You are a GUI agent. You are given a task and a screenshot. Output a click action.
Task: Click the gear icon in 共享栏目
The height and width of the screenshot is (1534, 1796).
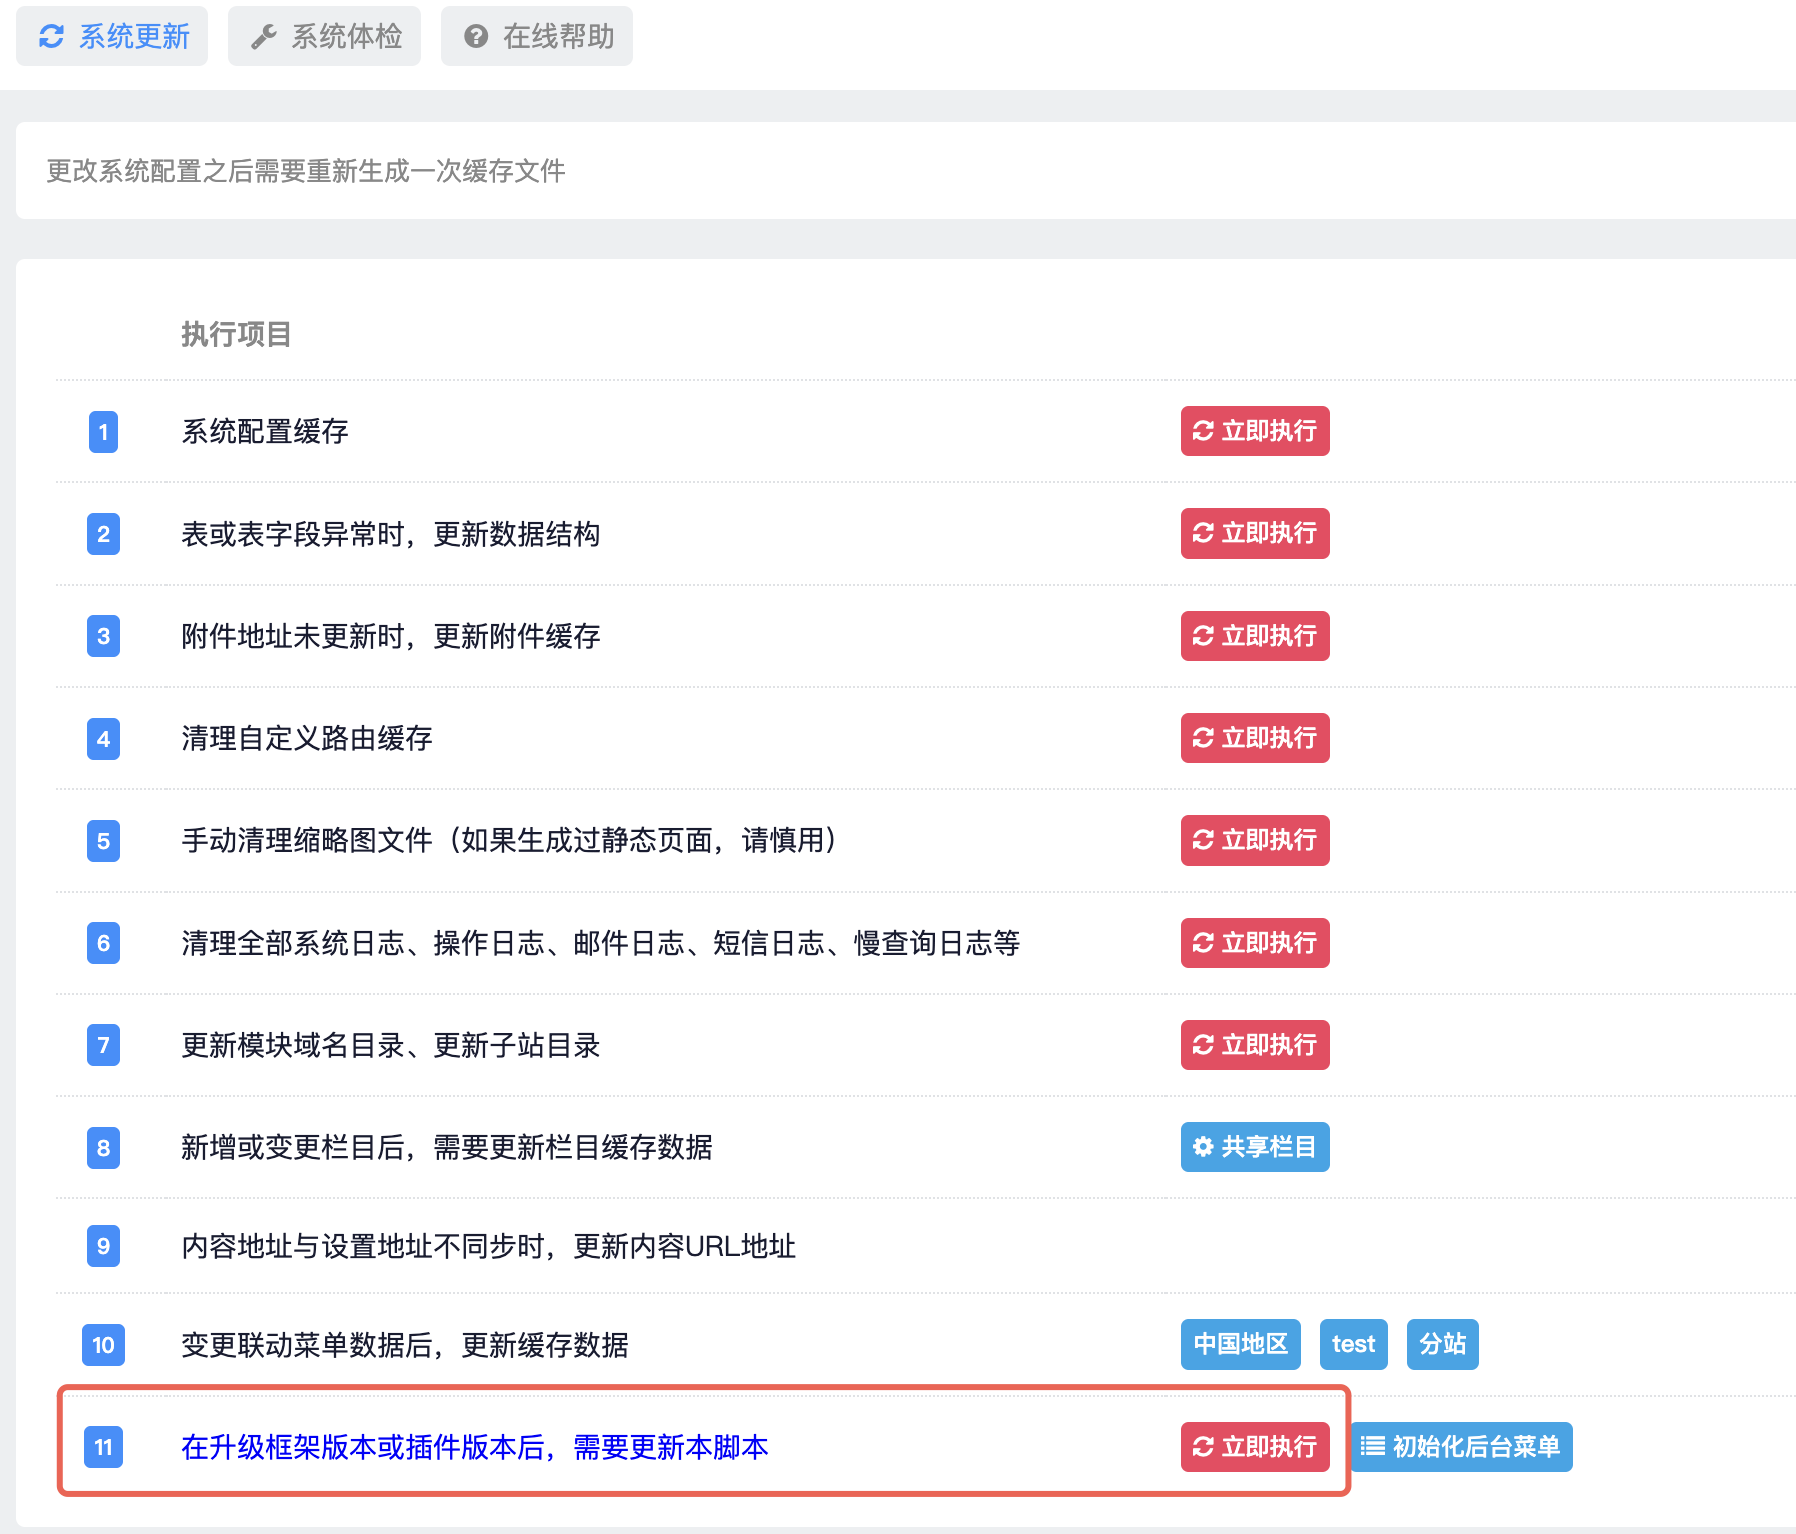click(1203, 1147)
